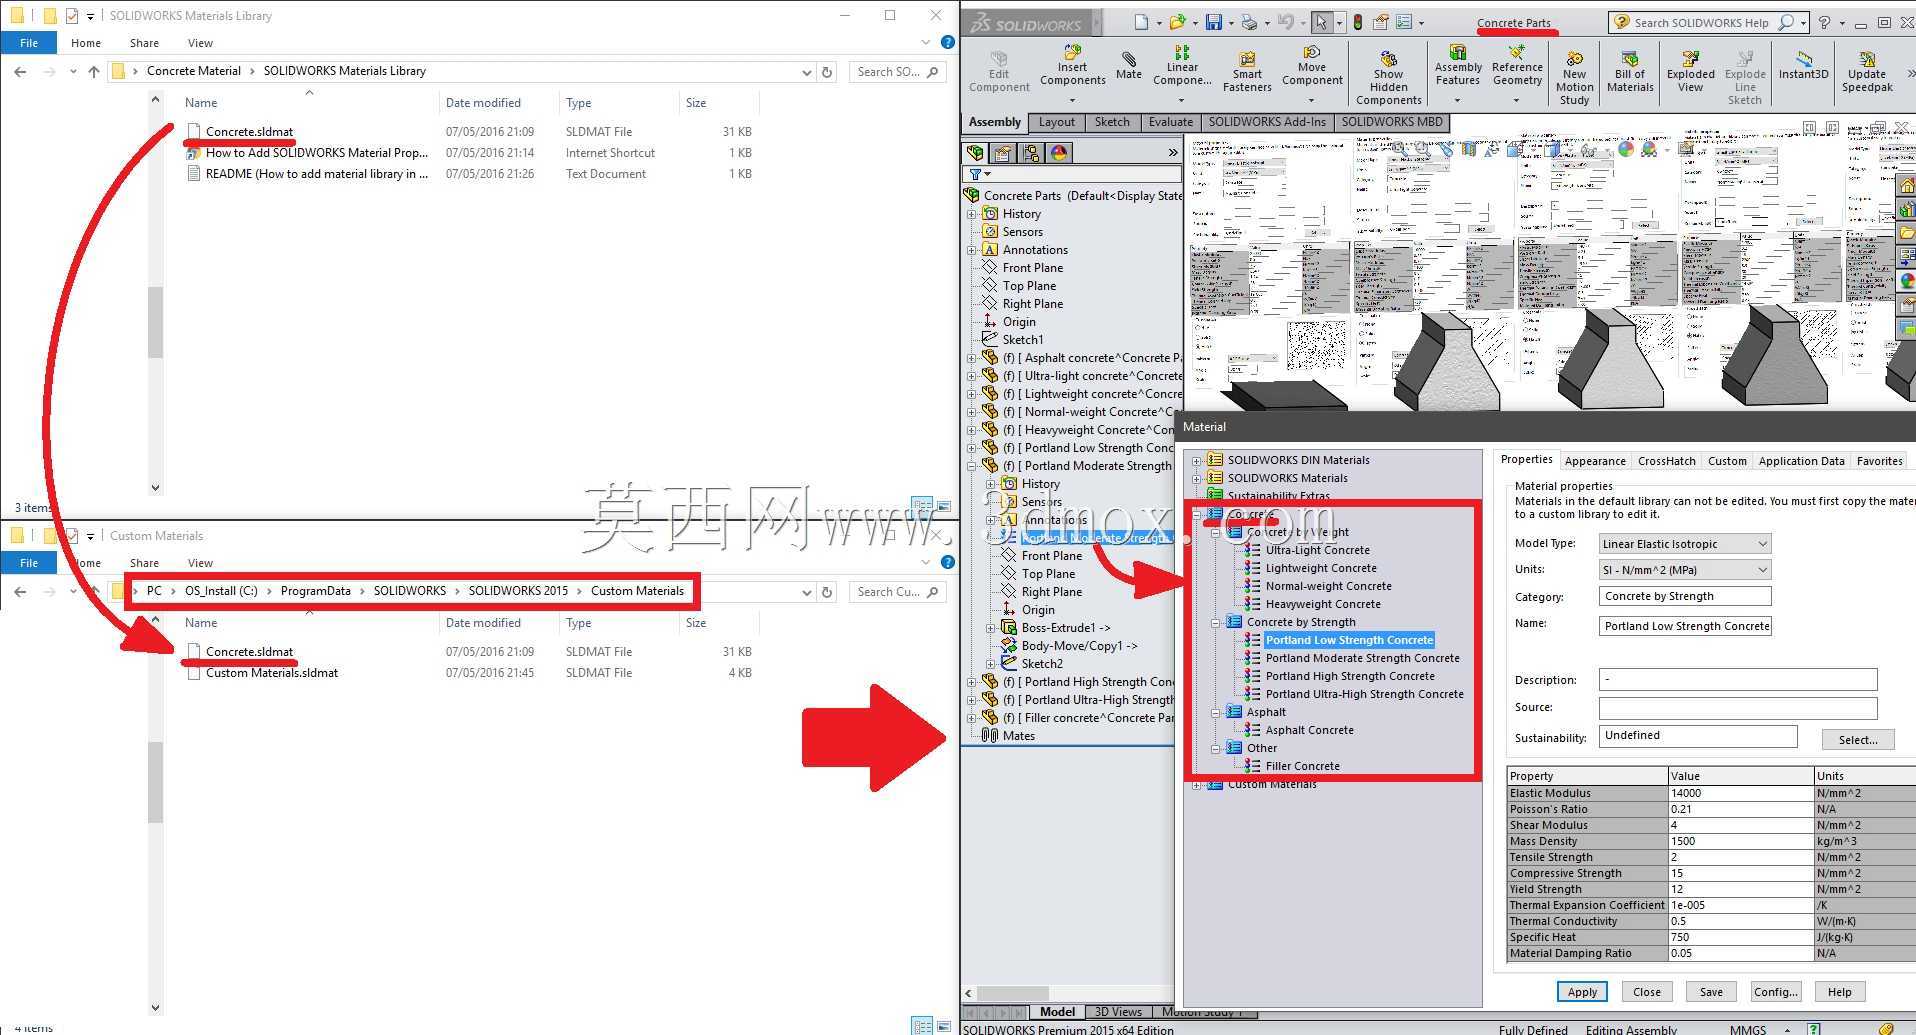Click the Print icon in SOLIDWORKS toolbar
The width and height of the screenshot is (1916, 1035).
(x=1248, y=22)
